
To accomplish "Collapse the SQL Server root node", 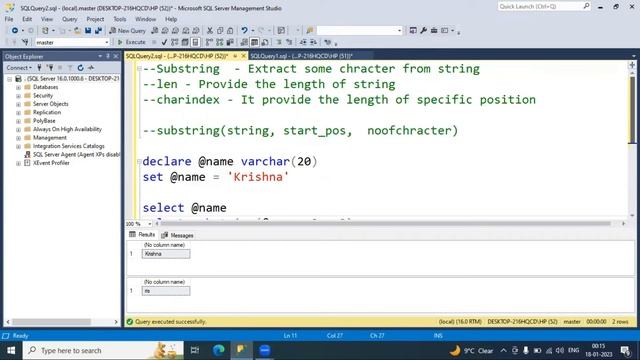I will click(9, 79).
